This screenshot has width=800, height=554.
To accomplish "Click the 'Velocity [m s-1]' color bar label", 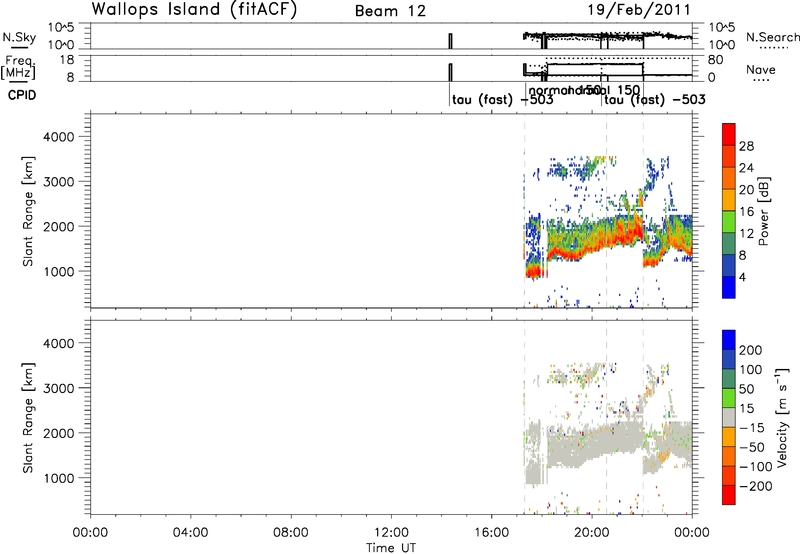I will [x=781, y=417].
